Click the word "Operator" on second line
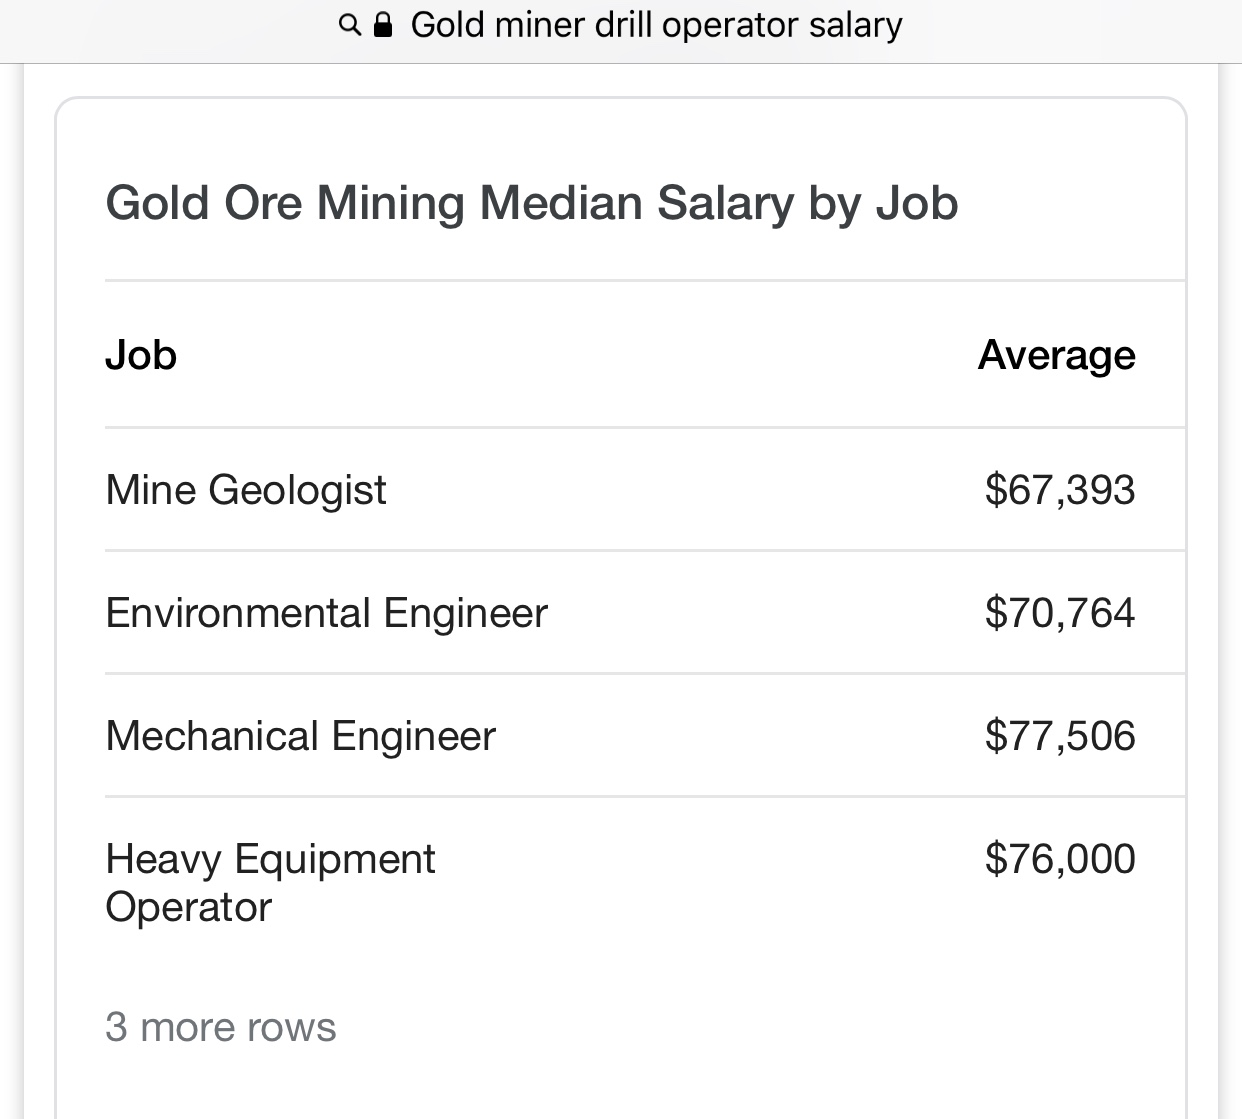 (x=189, y=908)
